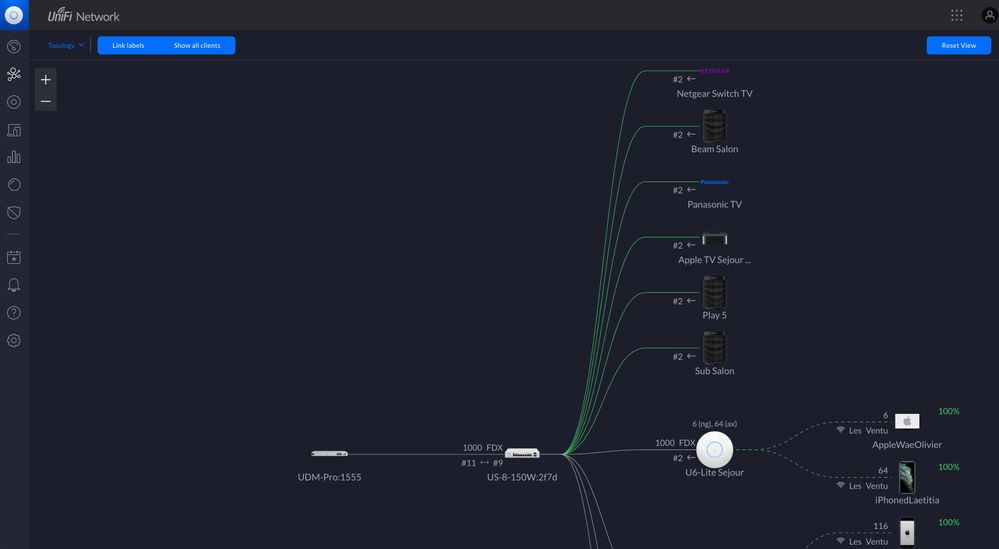Viewport: 999px width, 549px height.
Task: Open the Notifications bell icon
Action: tap(14, 285)
